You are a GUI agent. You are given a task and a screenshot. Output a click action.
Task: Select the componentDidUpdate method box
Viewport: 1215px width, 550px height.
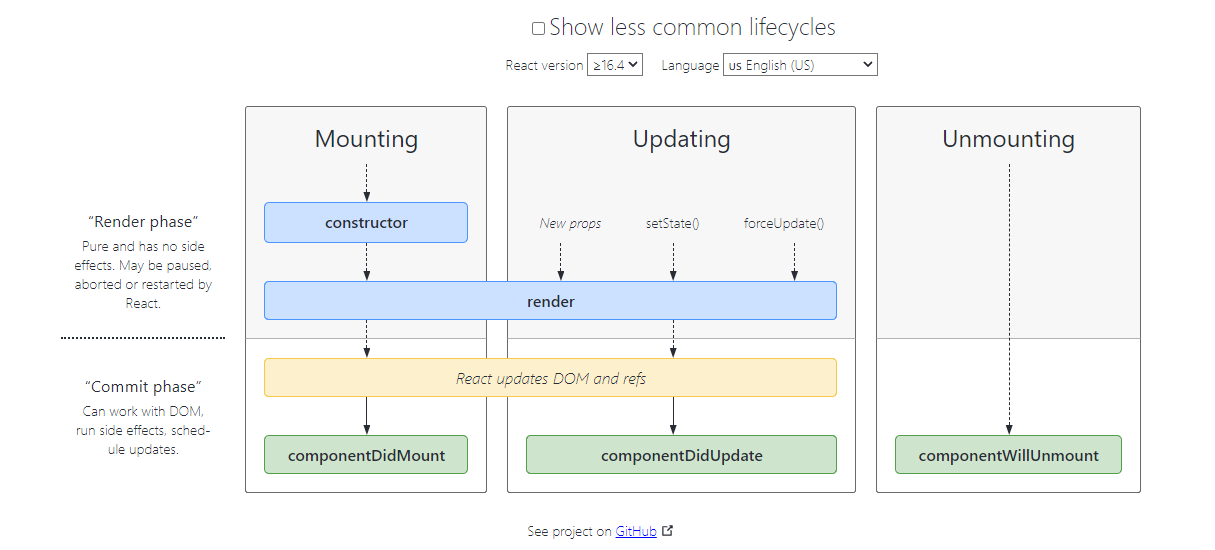681,455
